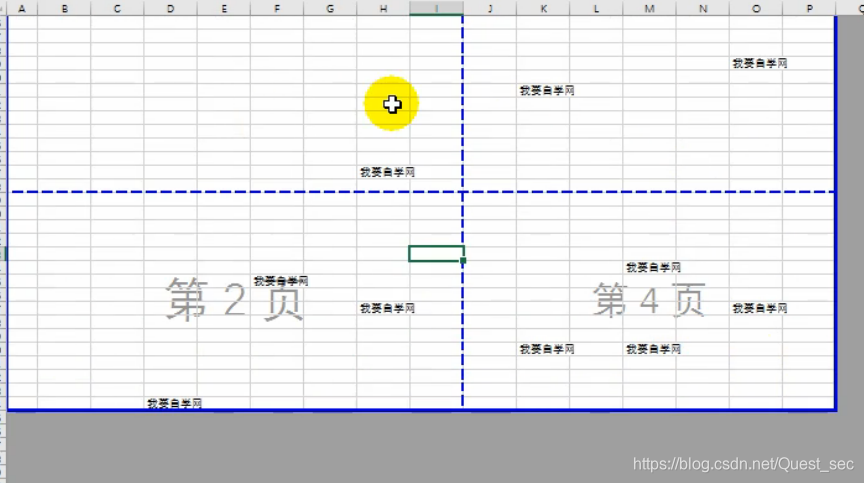Select 我要自学网 cell in column F over 第 2 页
864x483 pixels.
click(x=281, y=281)
